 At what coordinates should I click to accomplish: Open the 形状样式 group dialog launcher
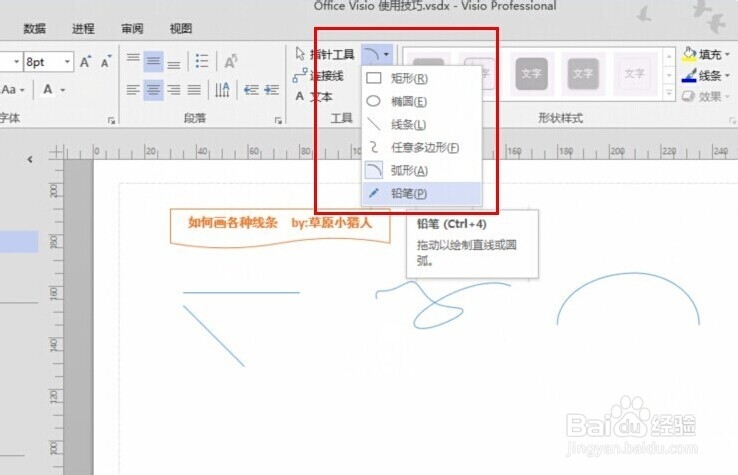click(x=732, y=121)
